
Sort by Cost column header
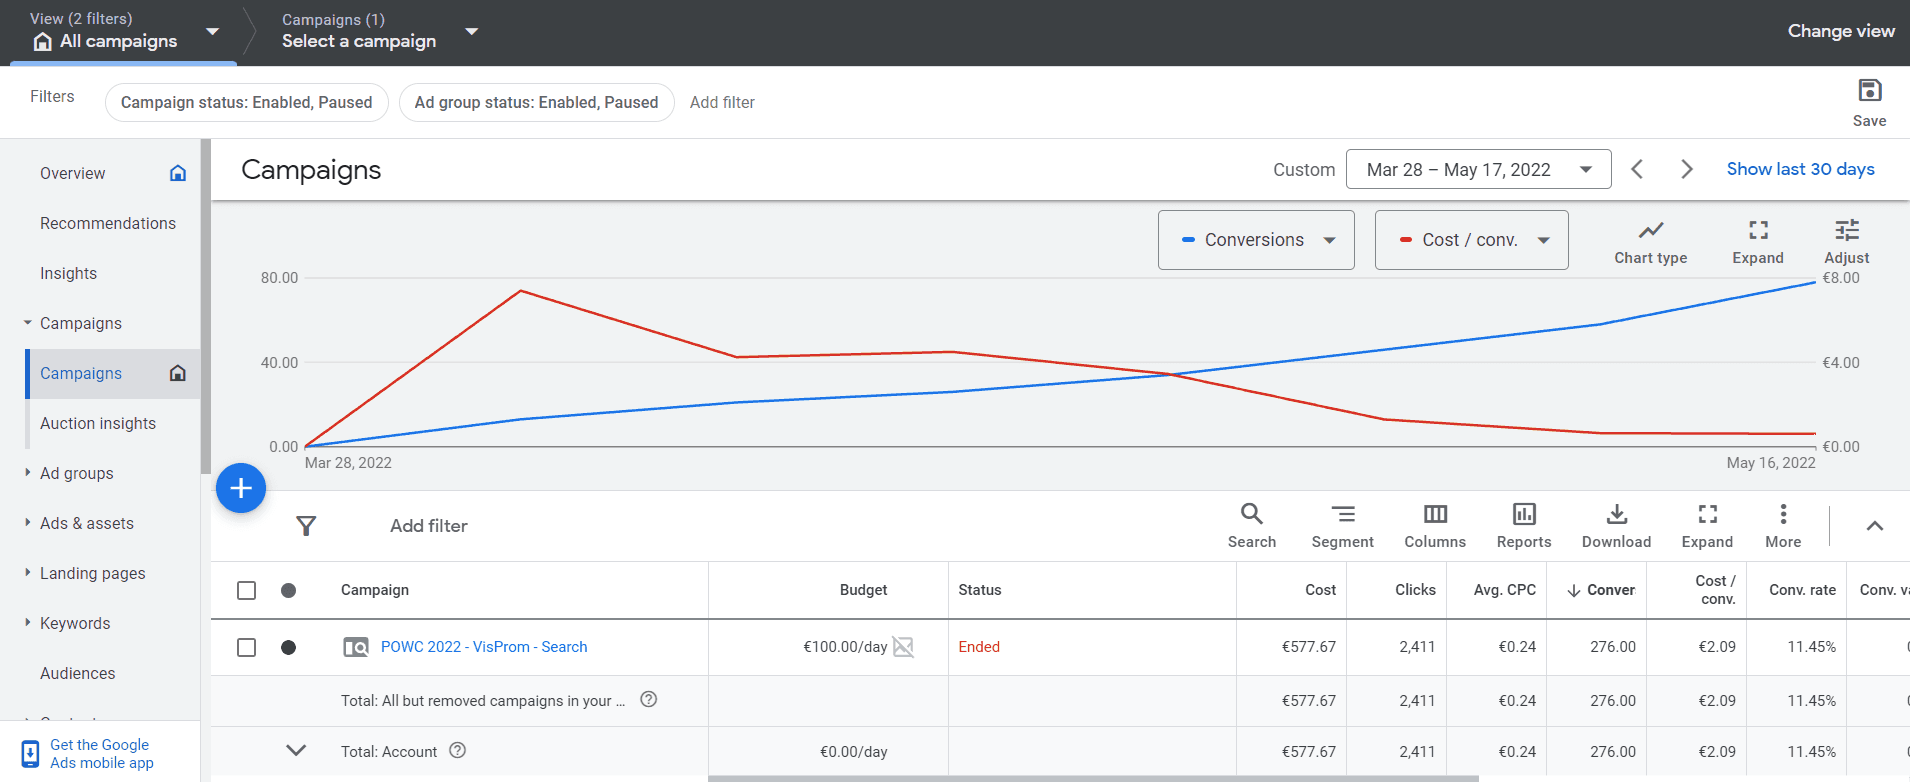(x=1320, y=590)
